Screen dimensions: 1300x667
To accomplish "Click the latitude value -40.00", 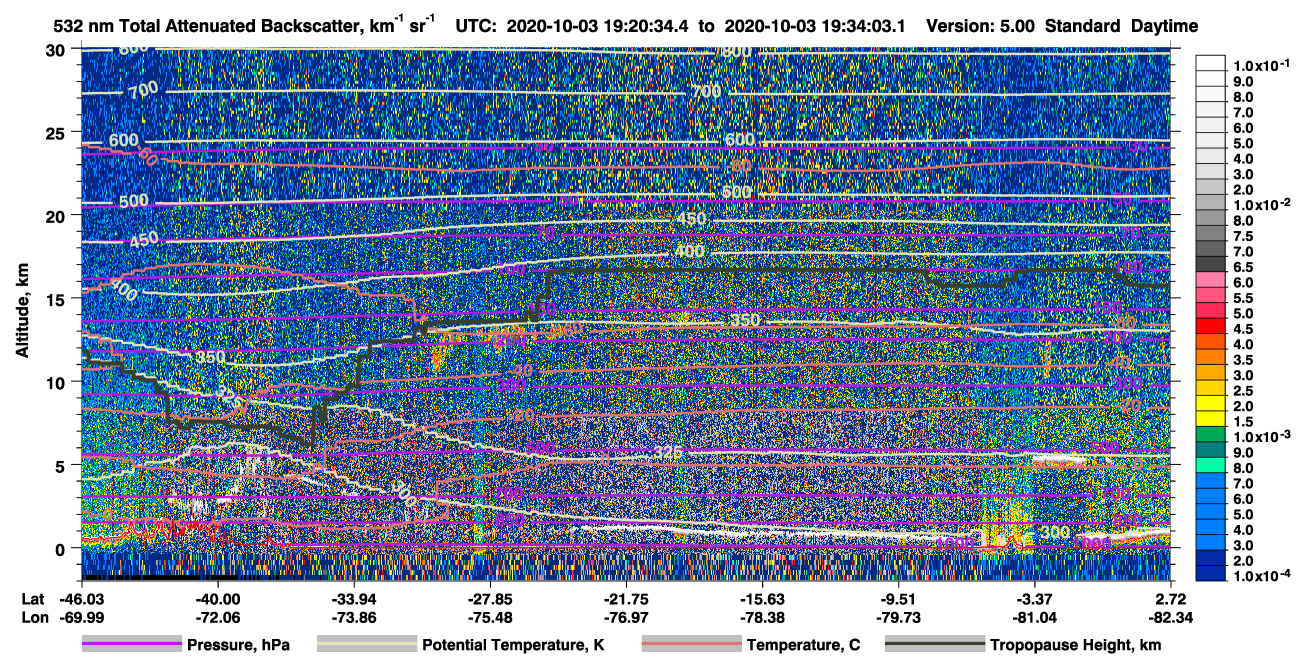I will 217,599.
